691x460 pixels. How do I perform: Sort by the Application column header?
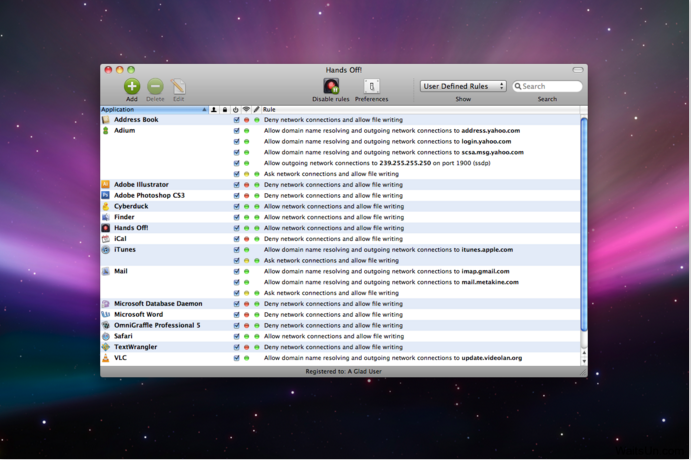point(154,110)
